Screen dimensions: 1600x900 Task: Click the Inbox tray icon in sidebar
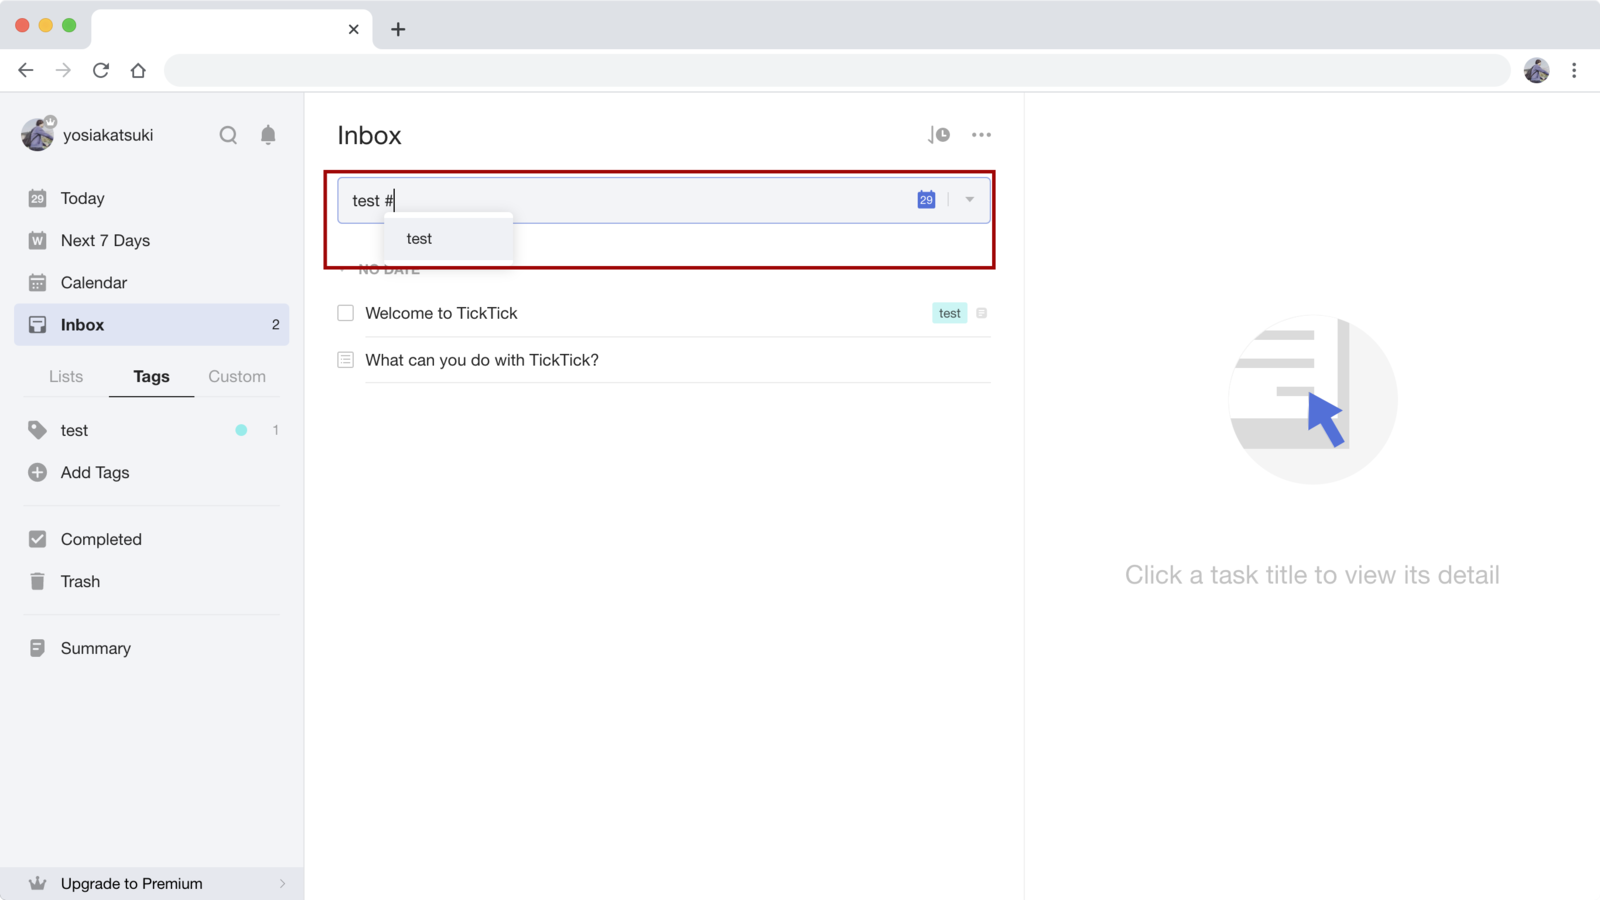(x=37, y=325)
